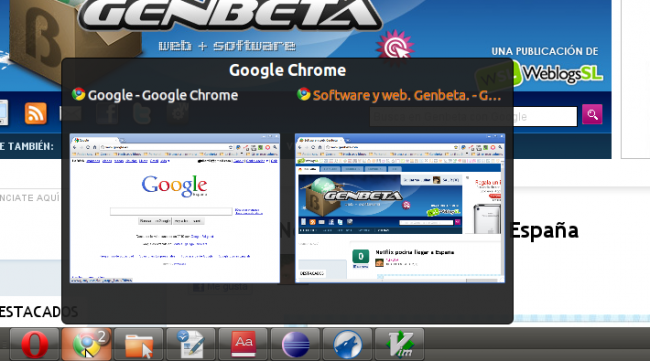Click the Chrome icon beside Google window title
Screen dimensions: 650x361
coord(78,94)
